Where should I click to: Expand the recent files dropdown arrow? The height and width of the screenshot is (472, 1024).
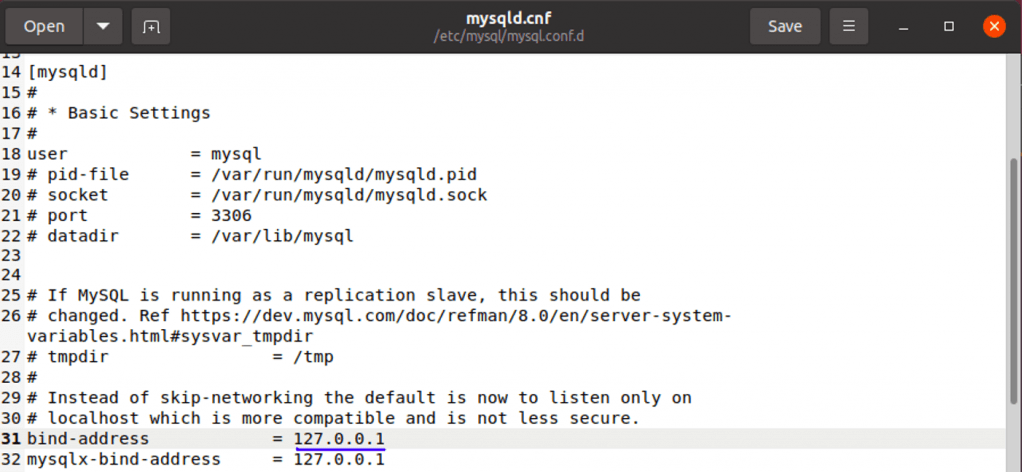click(103, 27)
